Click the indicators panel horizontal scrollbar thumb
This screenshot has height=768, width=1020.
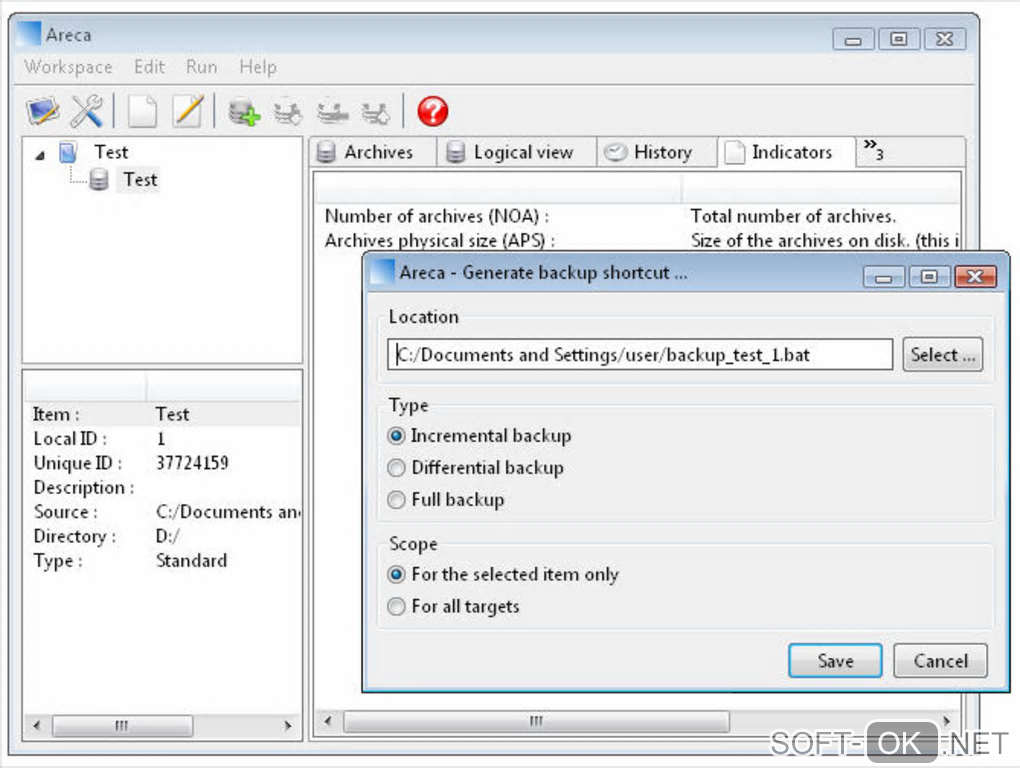(536, 721)
